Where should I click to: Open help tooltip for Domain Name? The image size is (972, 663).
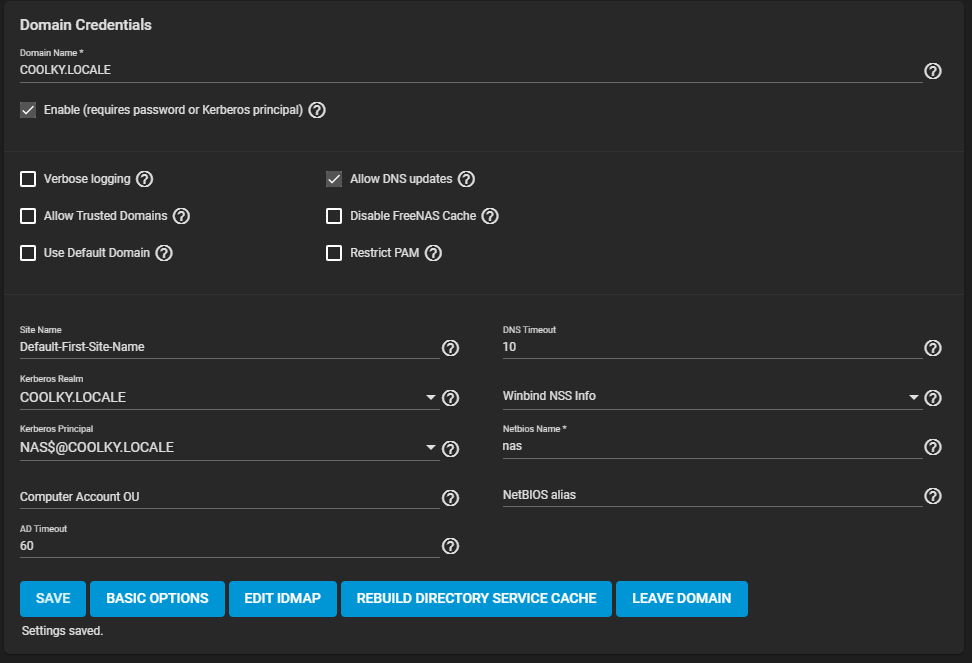[932, 71]
